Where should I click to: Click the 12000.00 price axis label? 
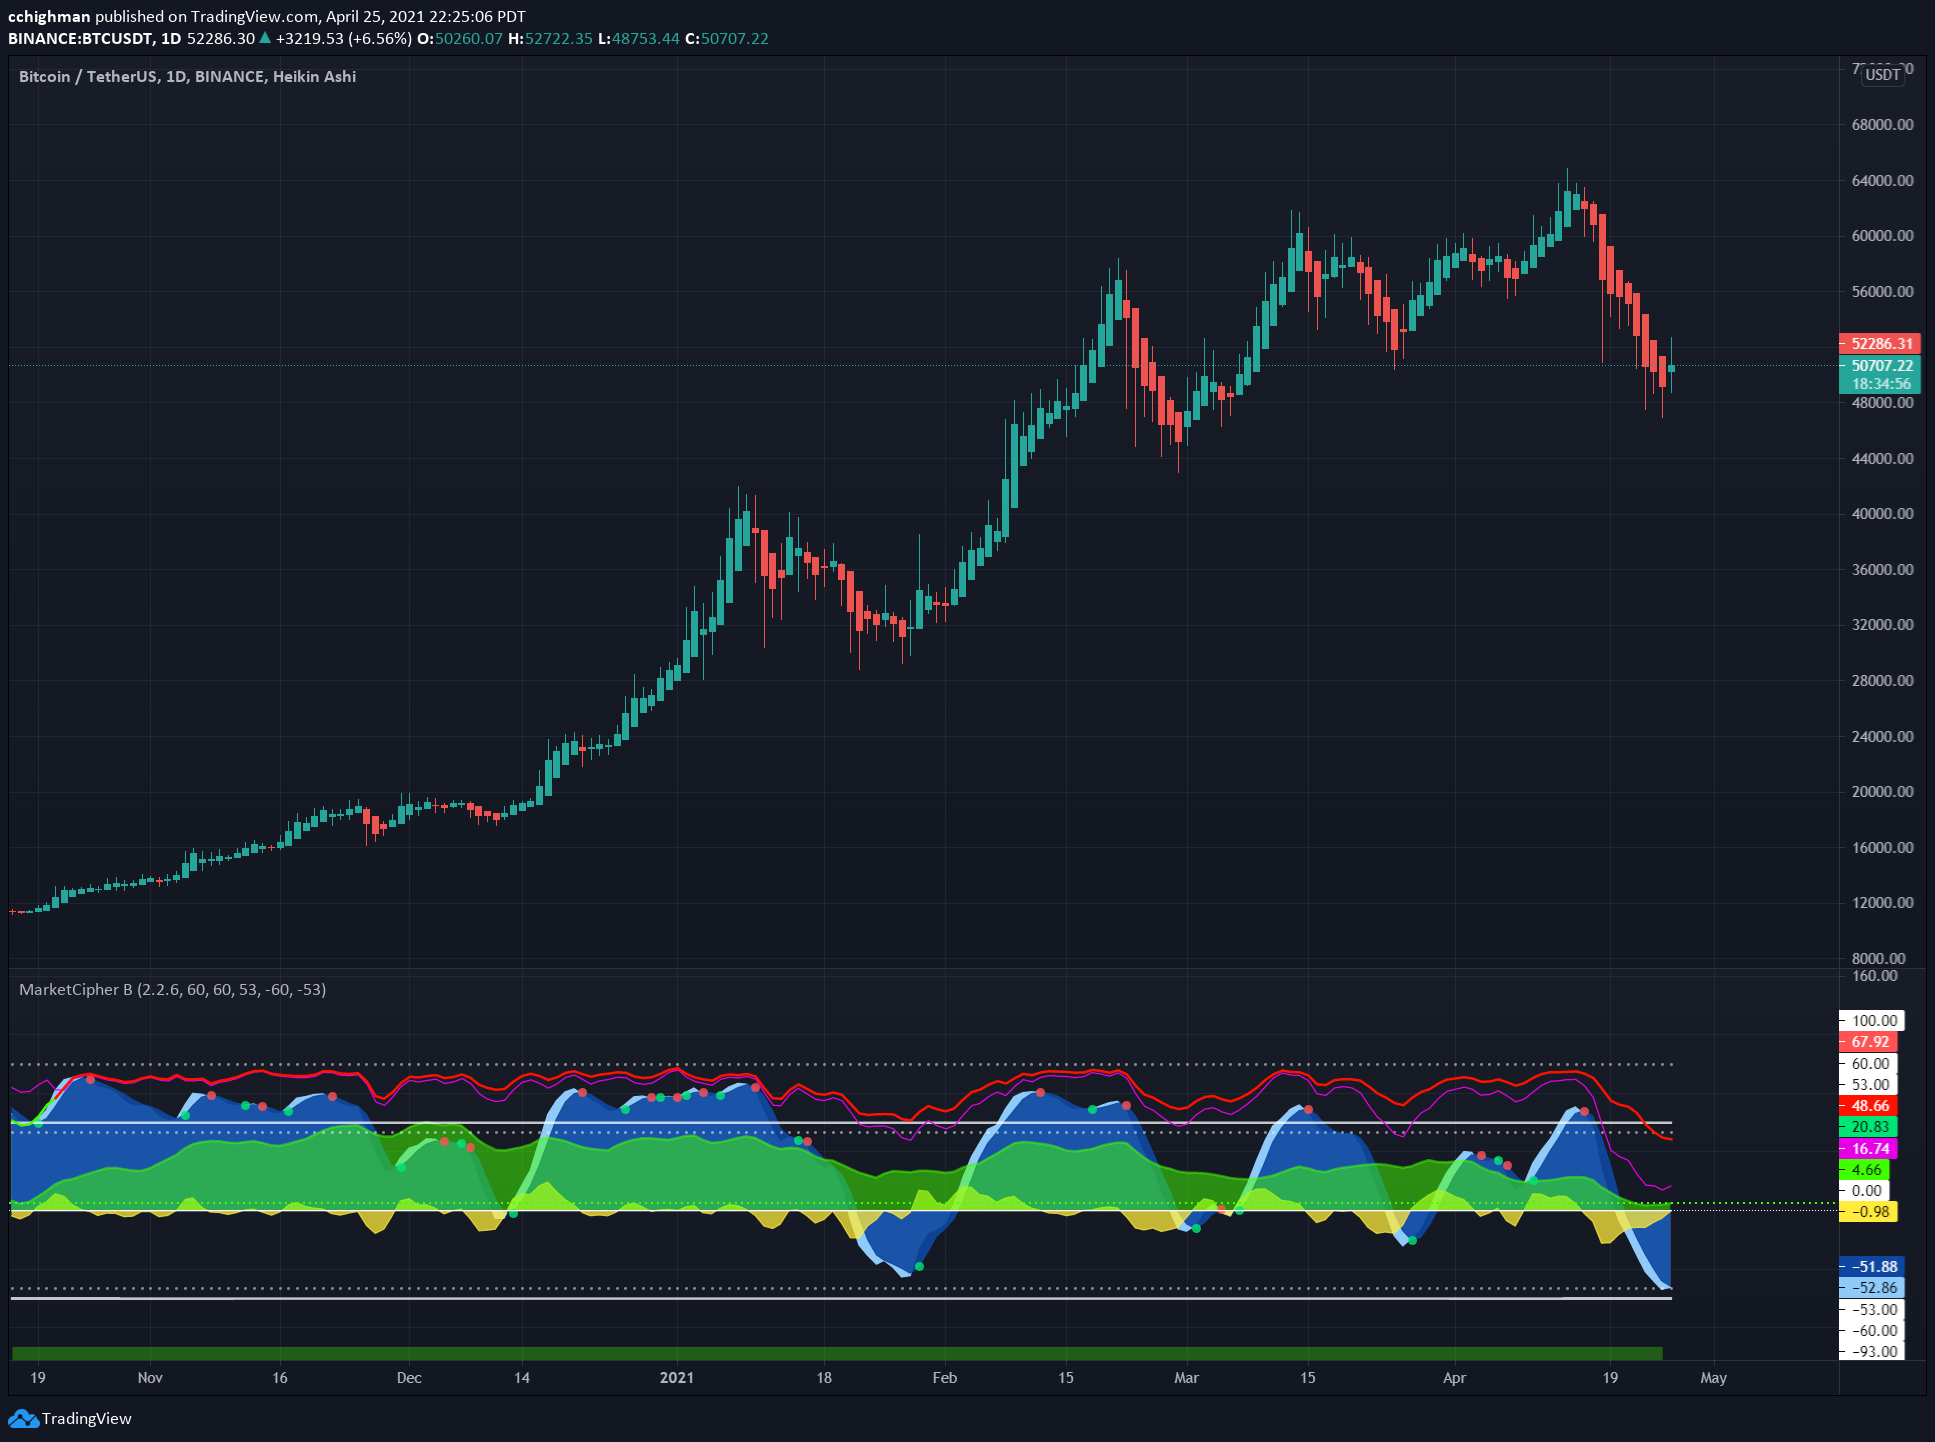tap(1882, 903)
